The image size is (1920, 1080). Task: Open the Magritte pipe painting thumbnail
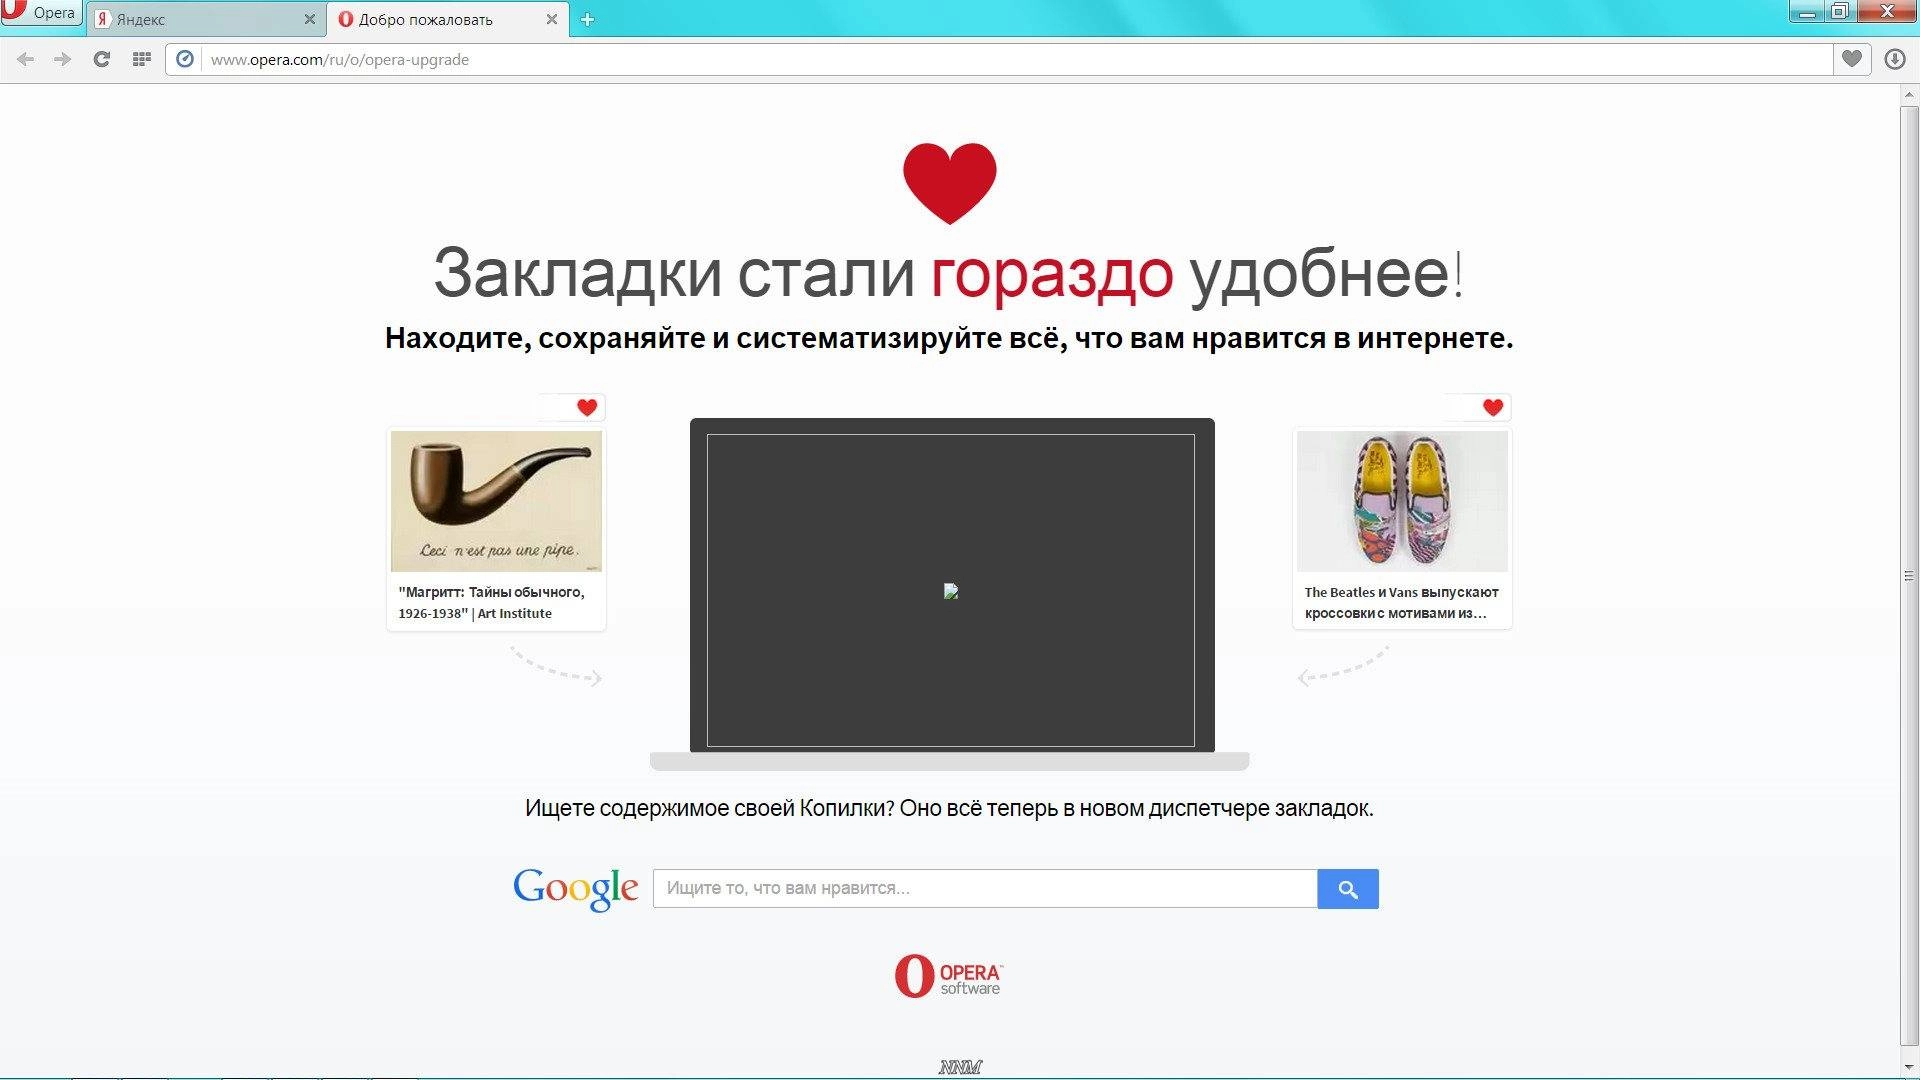496,501
